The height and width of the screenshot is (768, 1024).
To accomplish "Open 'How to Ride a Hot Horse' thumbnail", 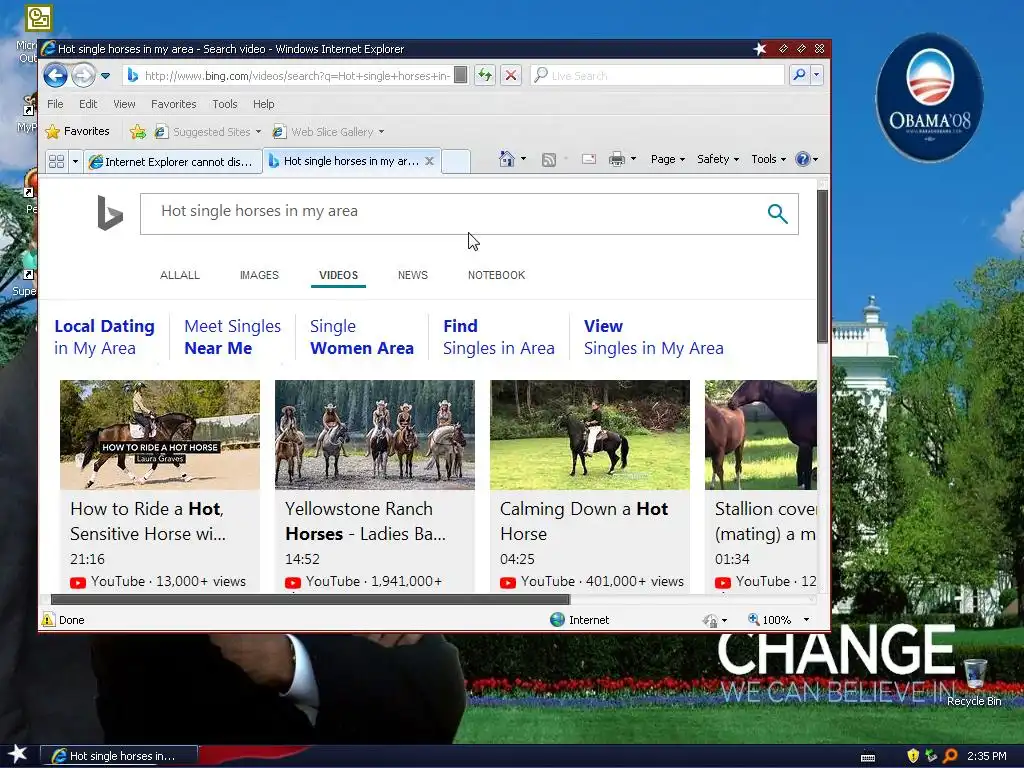I will coord(160,435).
